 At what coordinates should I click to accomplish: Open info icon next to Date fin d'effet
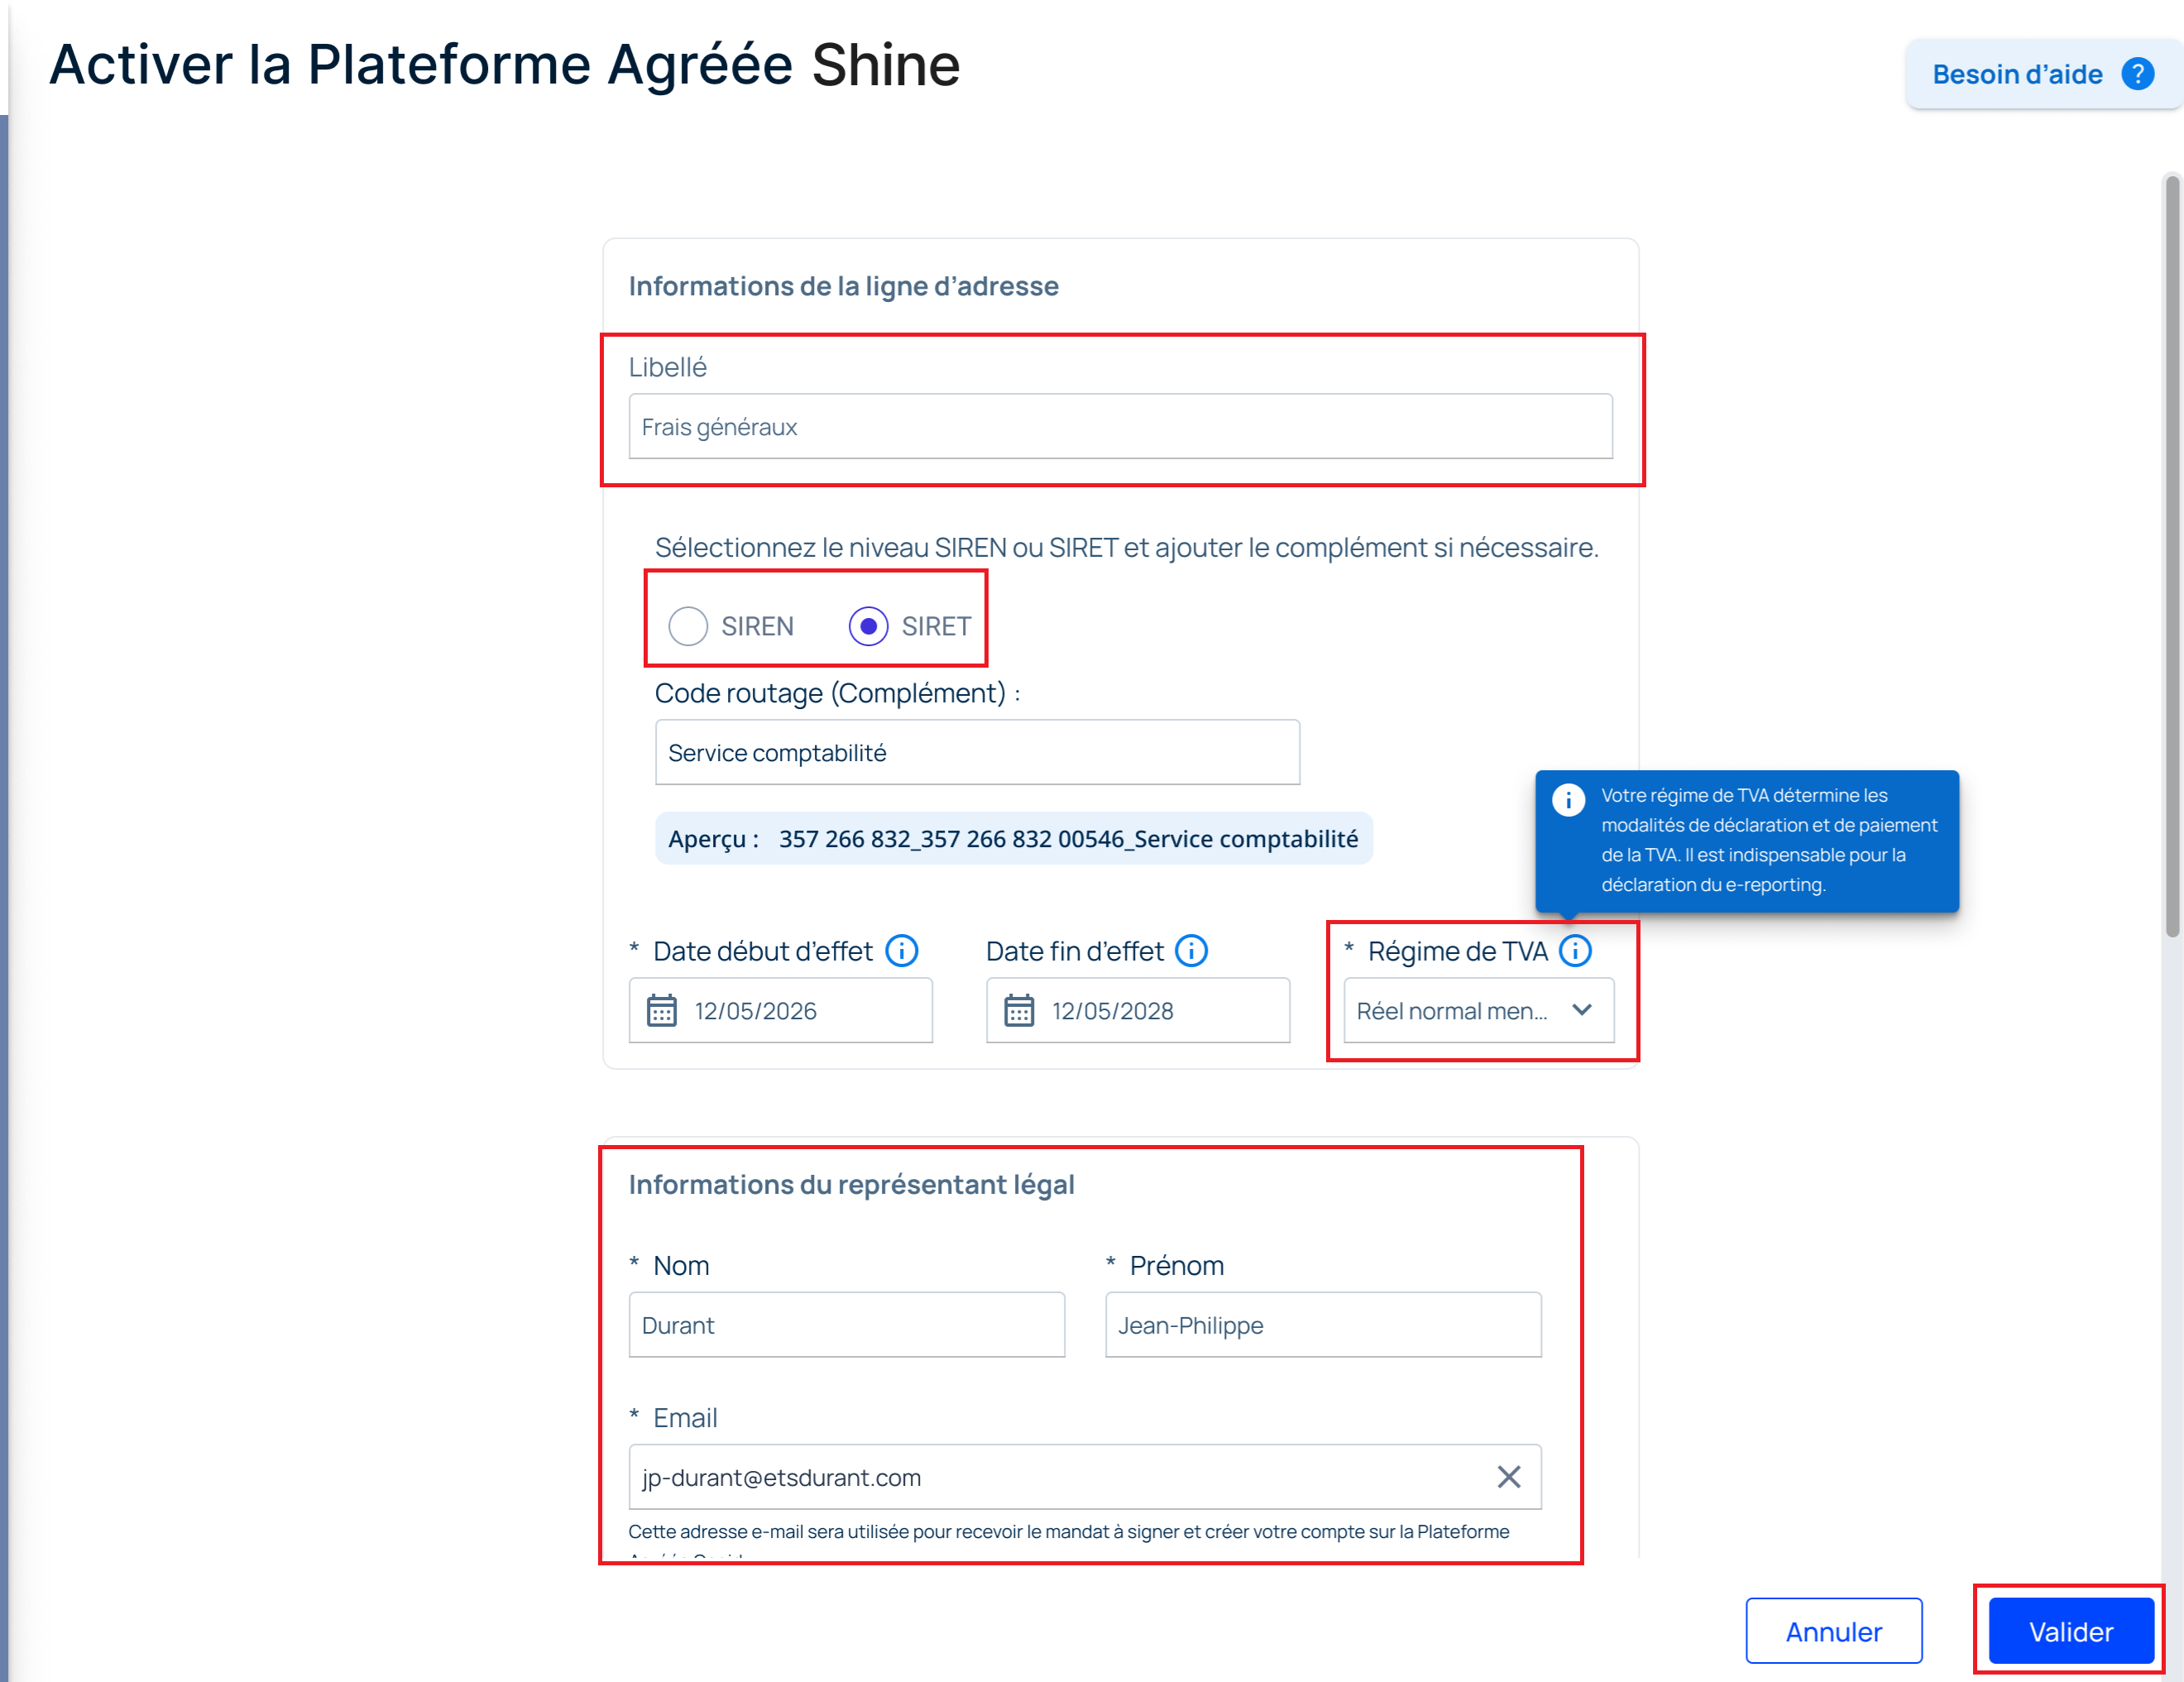point(1191,950)
